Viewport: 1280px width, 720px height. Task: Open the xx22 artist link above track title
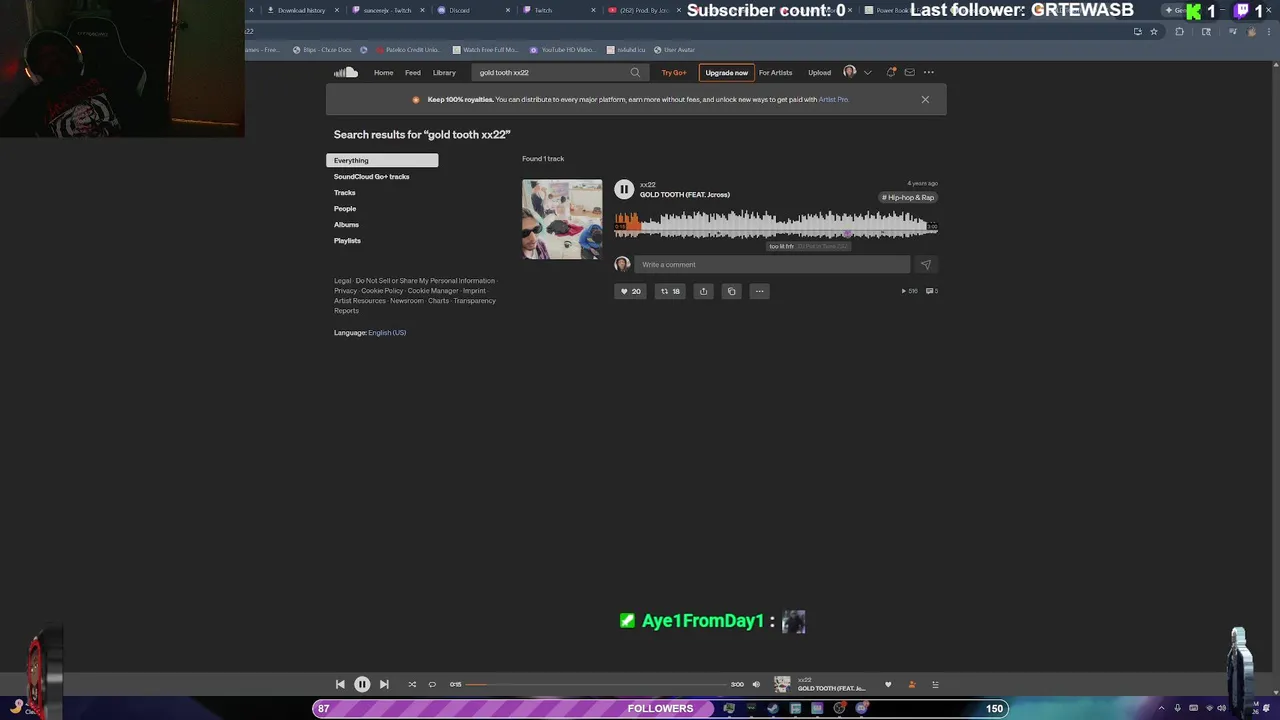[648, 184]
